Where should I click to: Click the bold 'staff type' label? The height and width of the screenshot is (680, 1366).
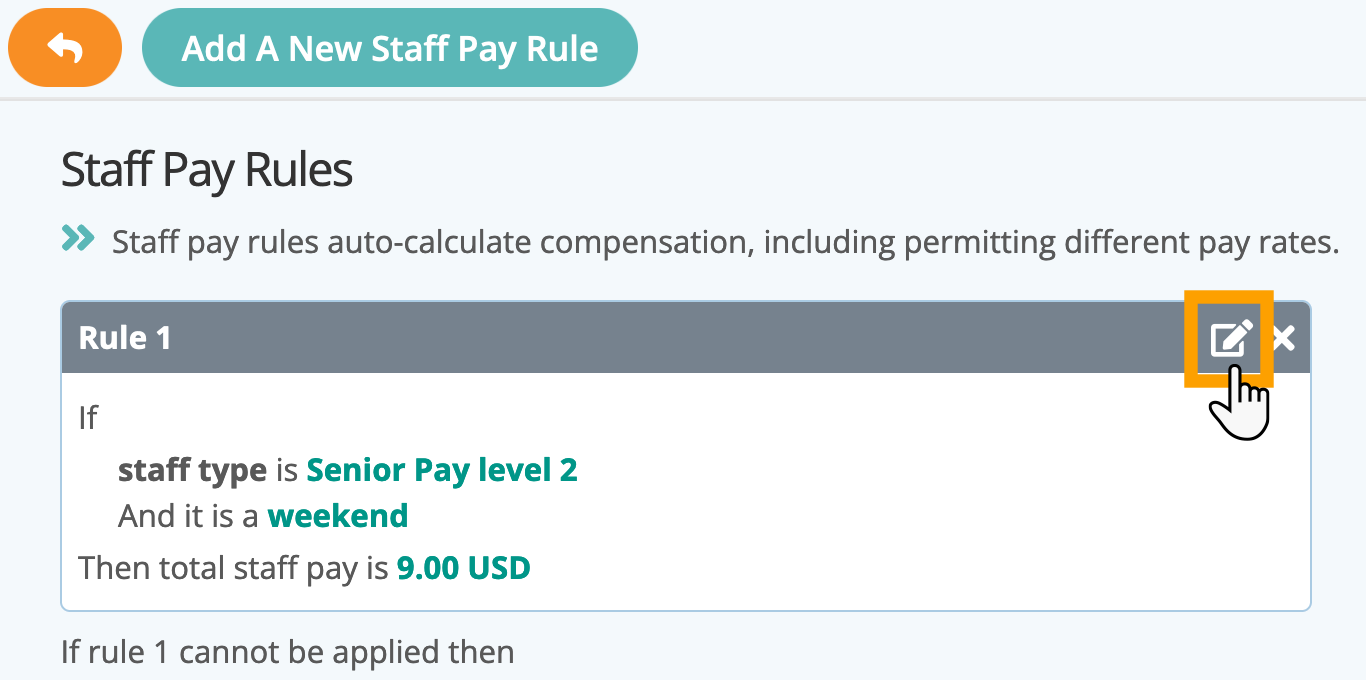click(192, 470)
